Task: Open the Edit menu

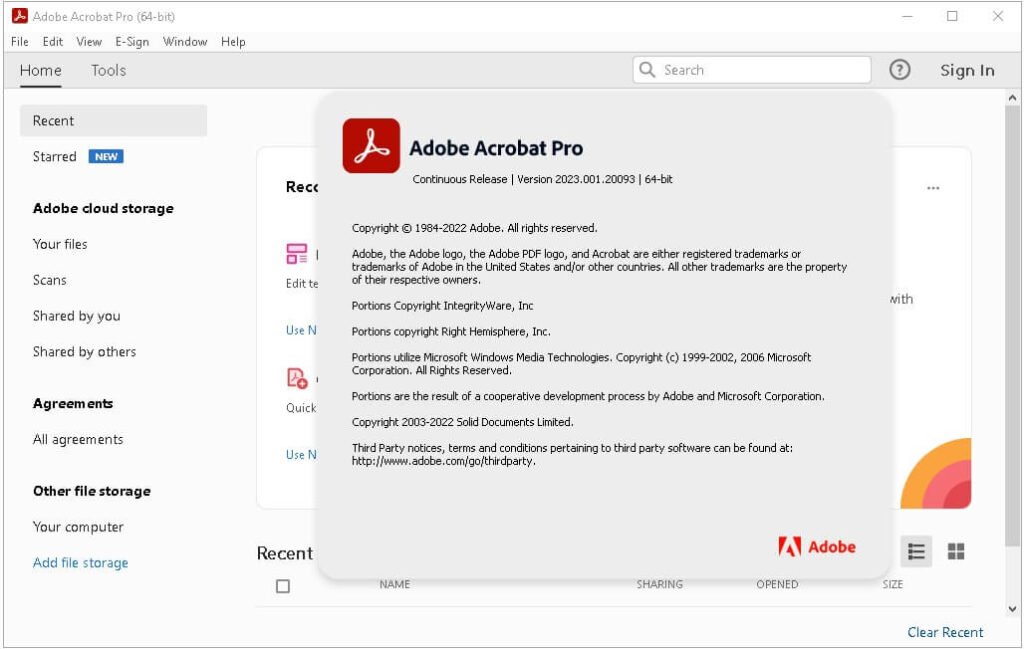Action: tap(53, 42)
